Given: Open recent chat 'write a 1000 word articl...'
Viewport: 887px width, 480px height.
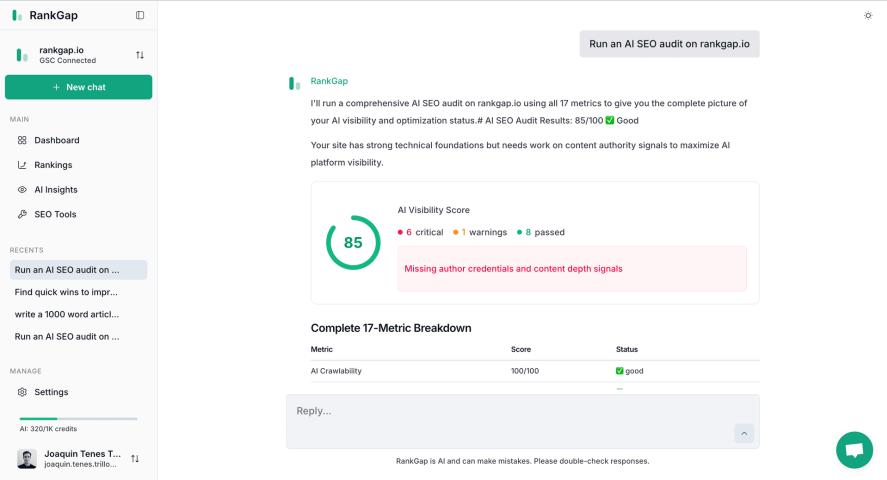Looking at the screenshot, I should coord(66,314).
